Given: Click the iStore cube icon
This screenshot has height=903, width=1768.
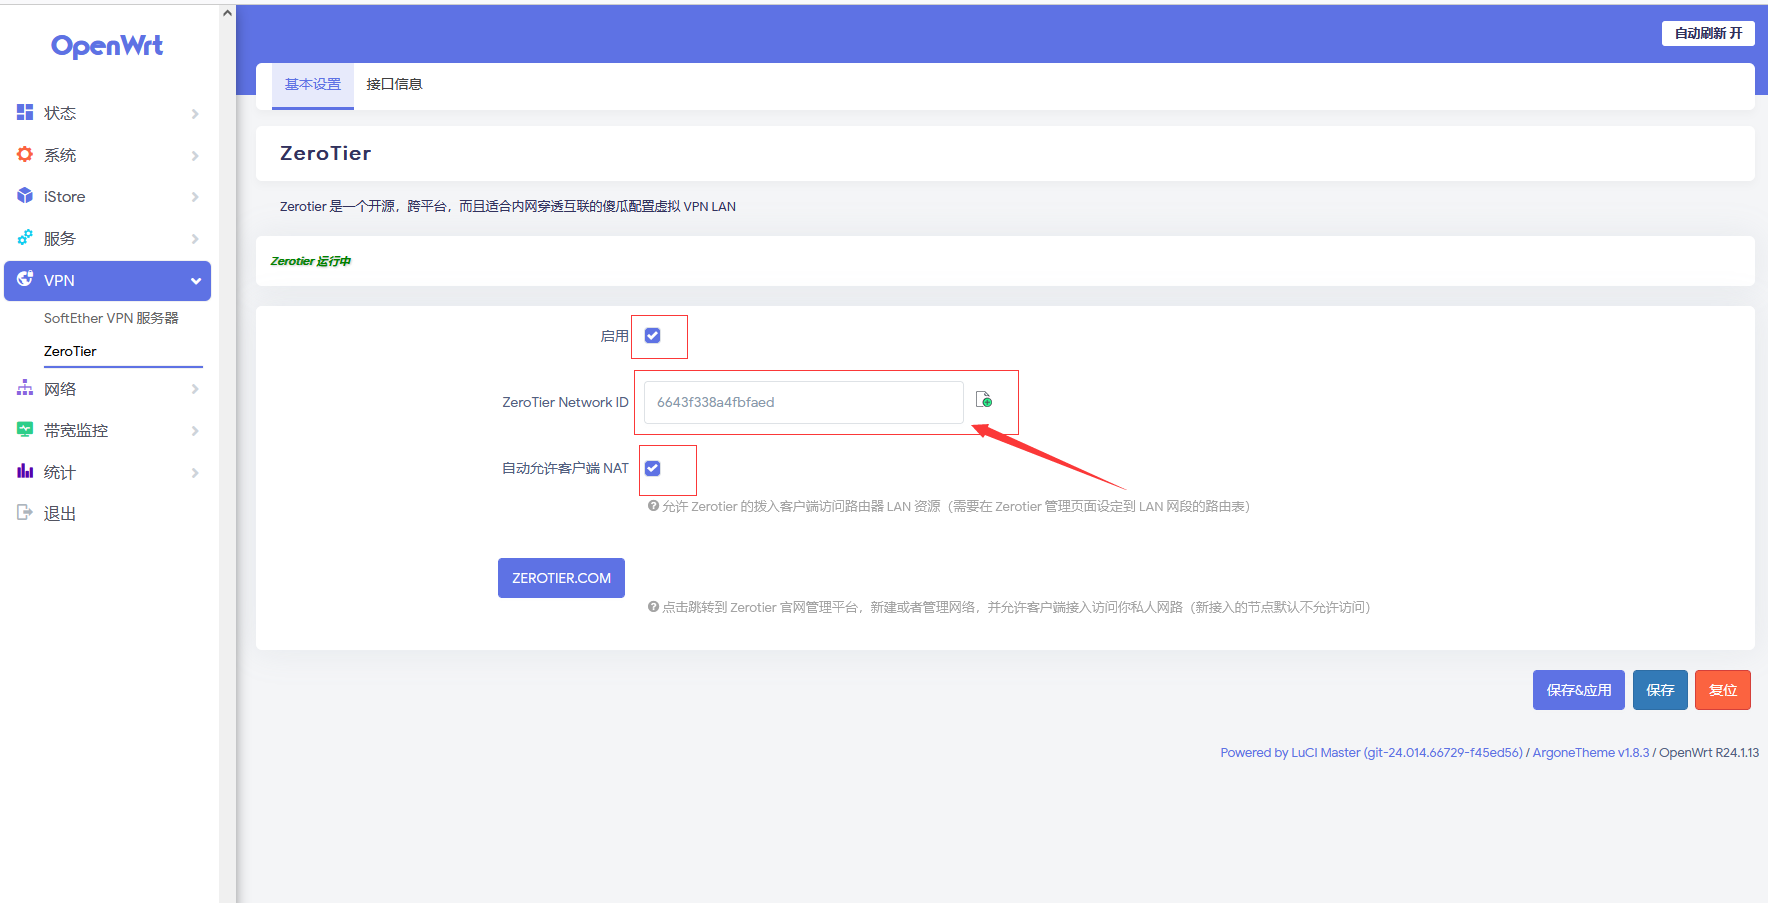Looking at the screenshot, I should [x=25, y=196].
